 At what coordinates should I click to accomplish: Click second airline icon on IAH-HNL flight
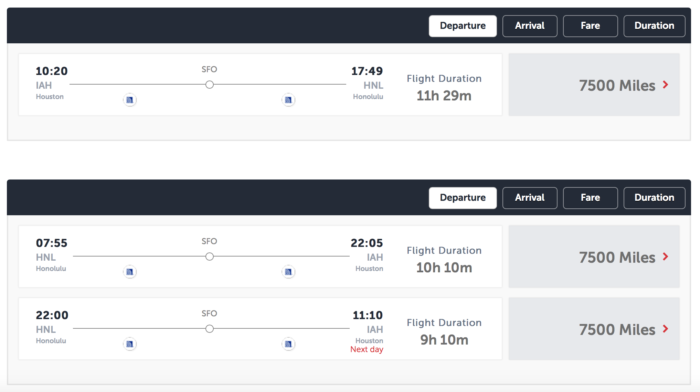288,100
